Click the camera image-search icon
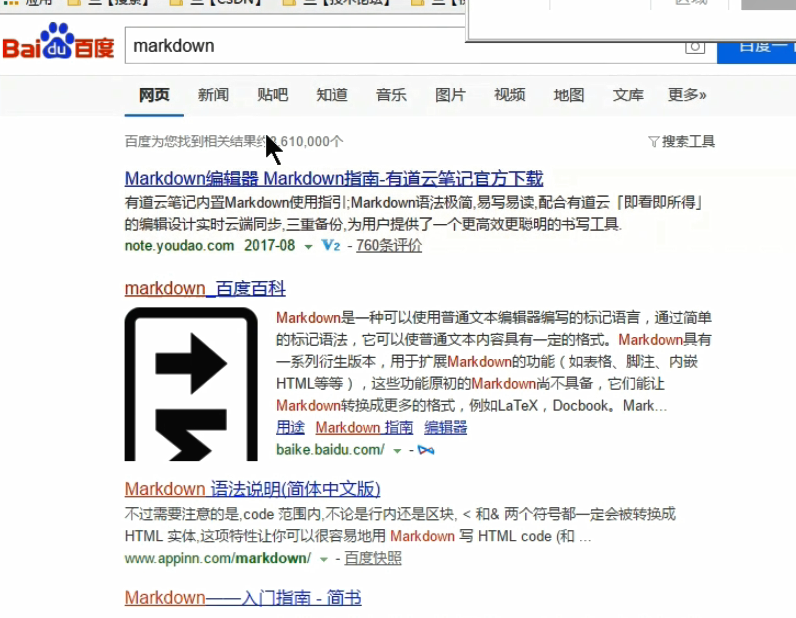 (x=695, y=47)
